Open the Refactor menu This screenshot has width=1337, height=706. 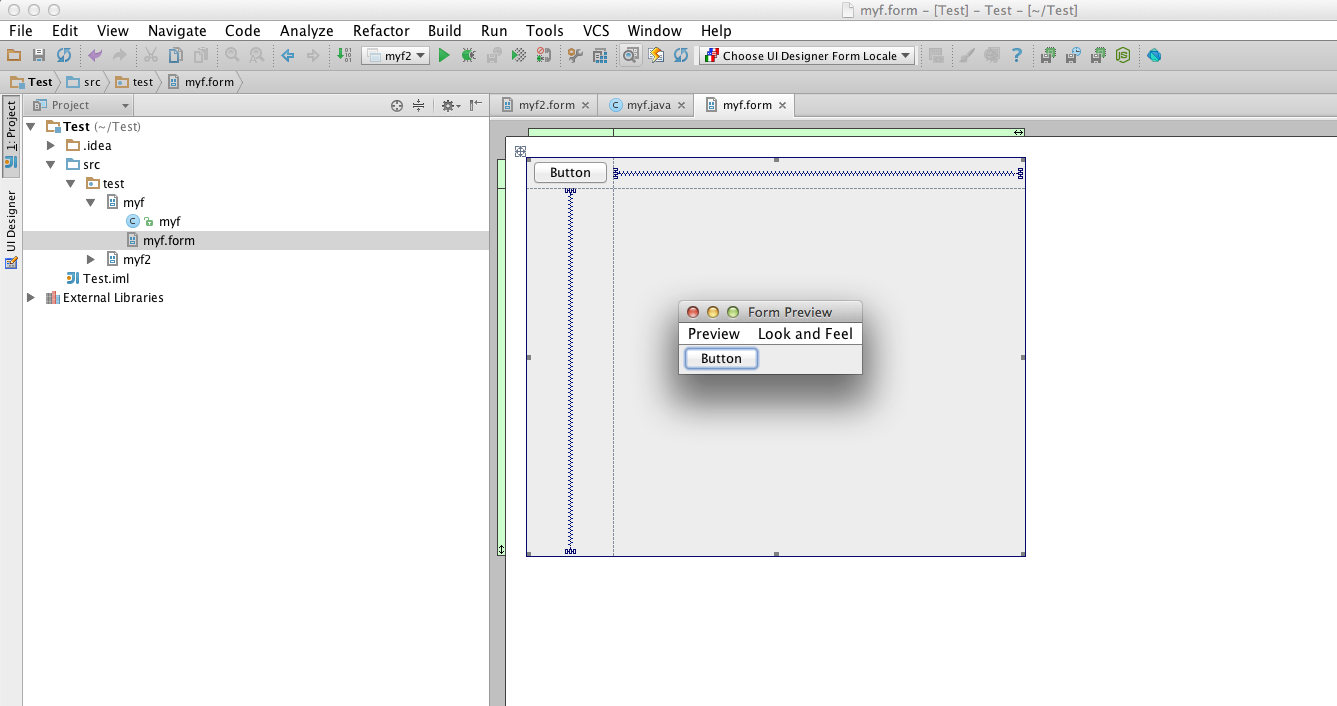381,31
